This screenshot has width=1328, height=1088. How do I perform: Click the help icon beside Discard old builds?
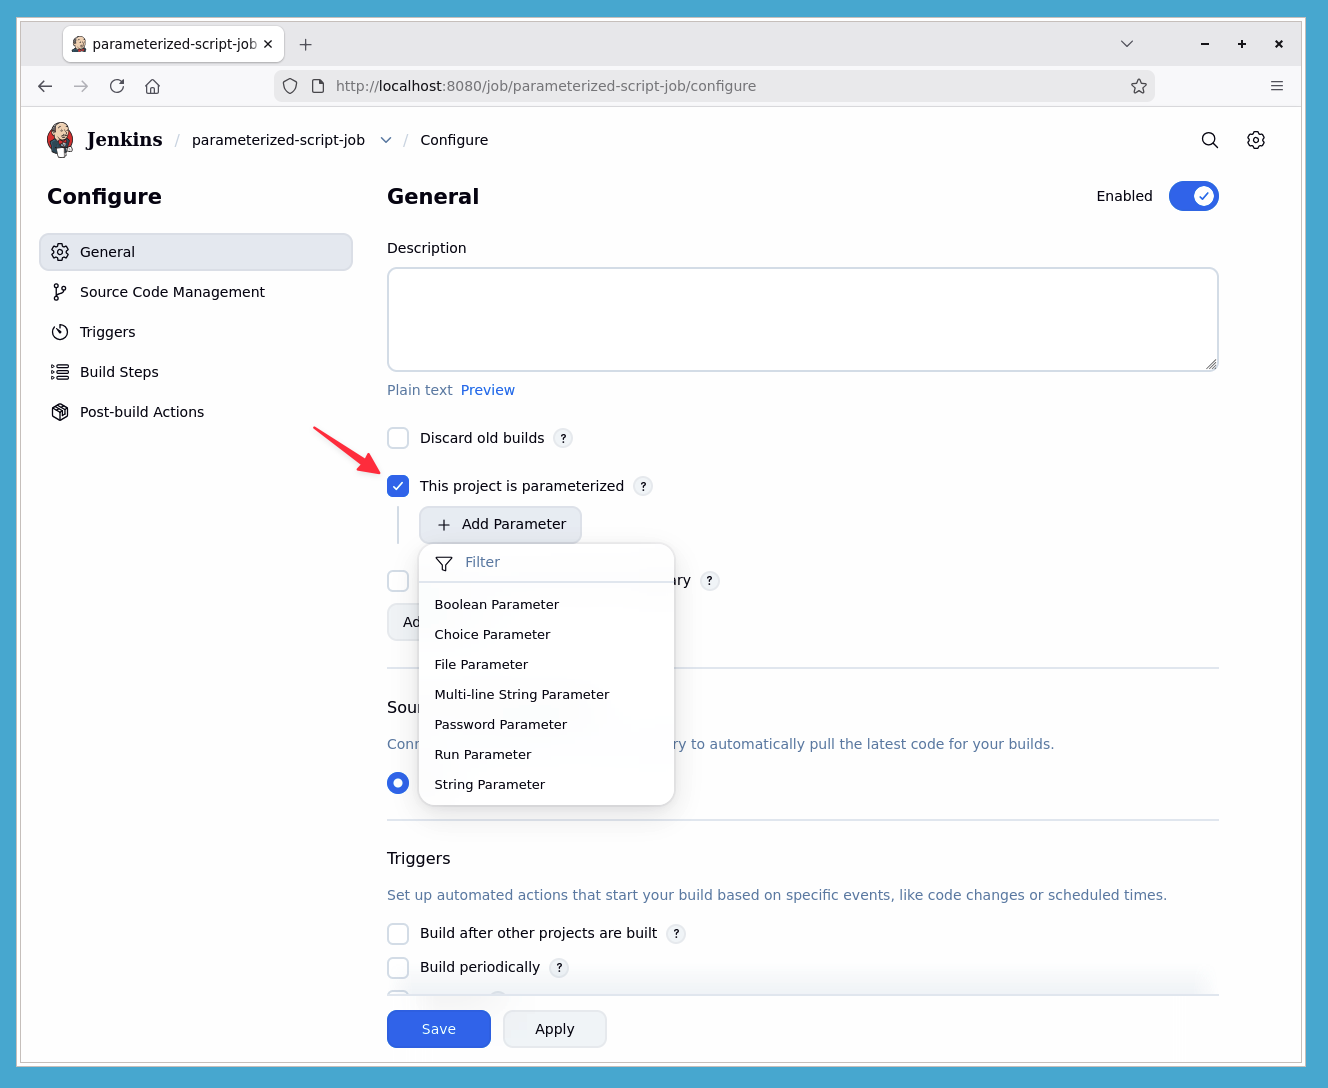tap(563, 438)
